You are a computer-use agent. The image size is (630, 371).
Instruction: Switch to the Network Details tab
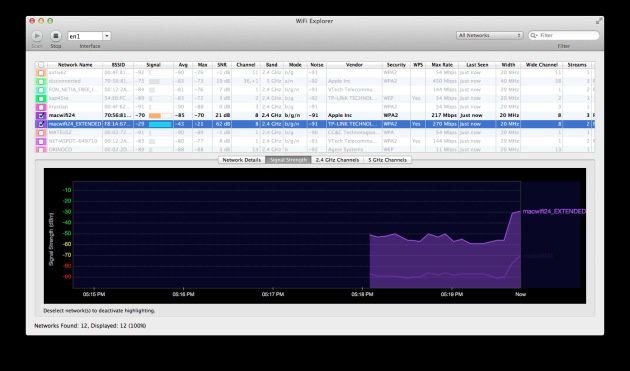pos(241,160)
